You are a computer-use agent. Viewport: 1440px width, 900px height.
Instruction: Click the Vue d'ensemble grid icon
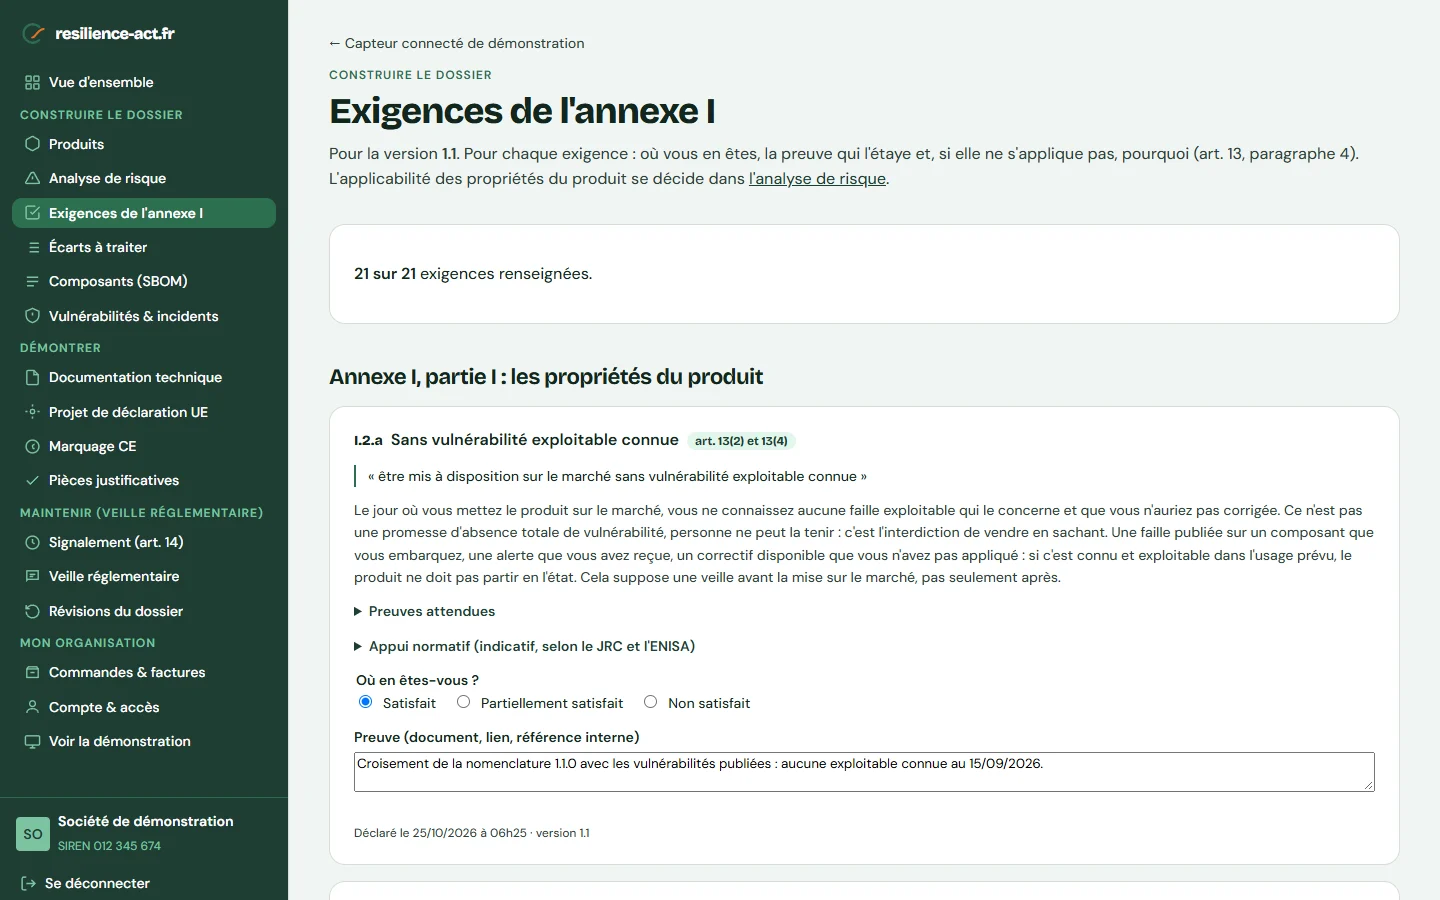tap(33, 83)
